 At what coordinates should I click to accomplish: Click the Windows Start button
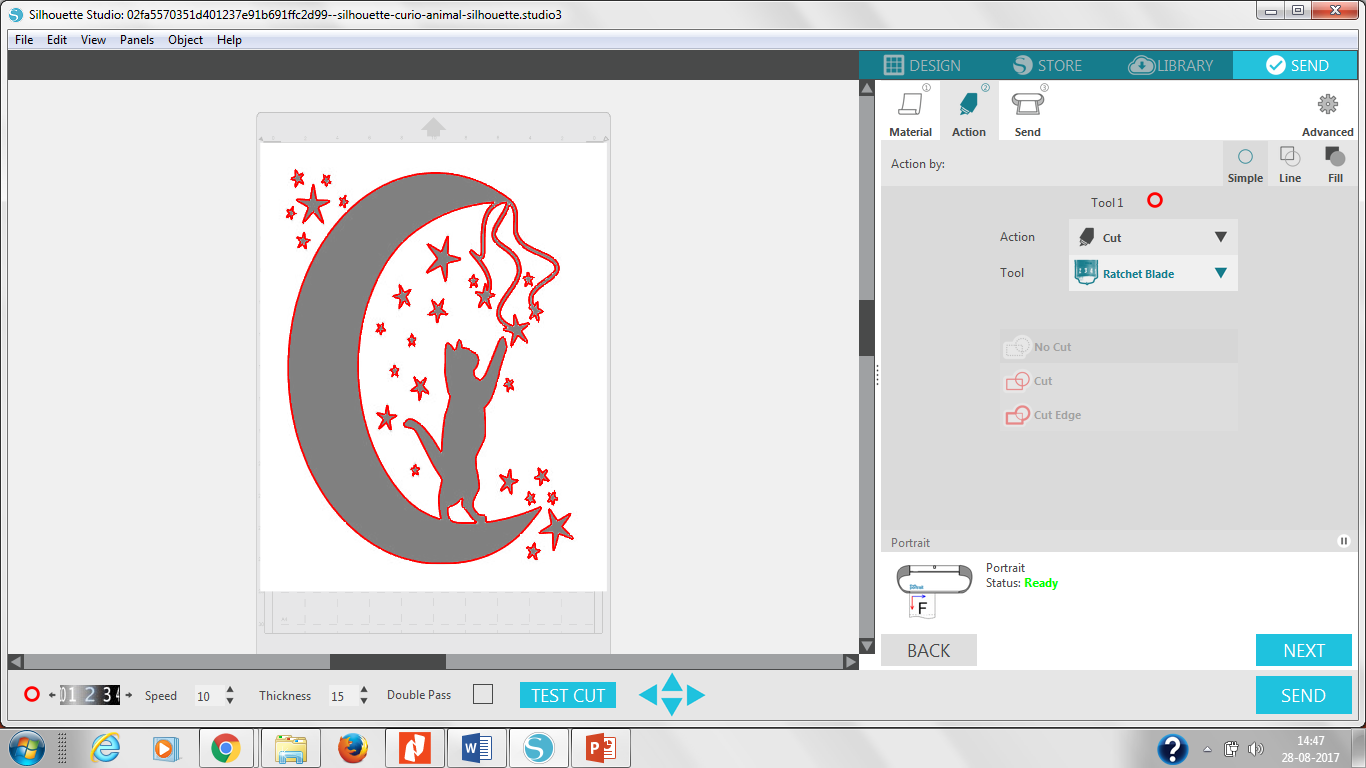pos(25,748)
